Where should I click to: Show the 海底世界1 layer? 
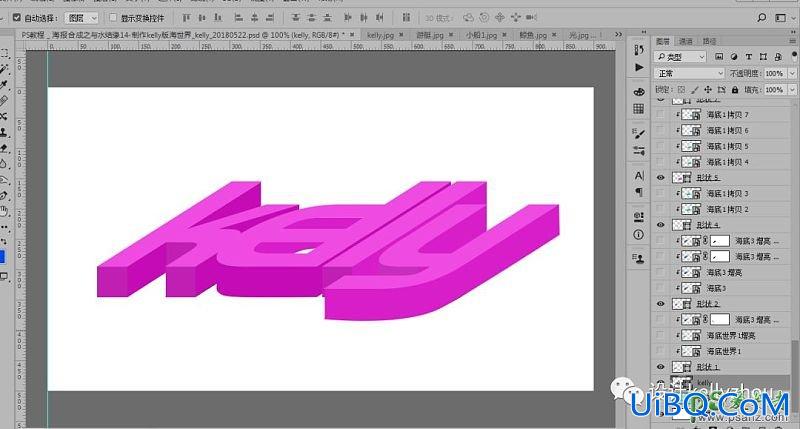[661, 351]
